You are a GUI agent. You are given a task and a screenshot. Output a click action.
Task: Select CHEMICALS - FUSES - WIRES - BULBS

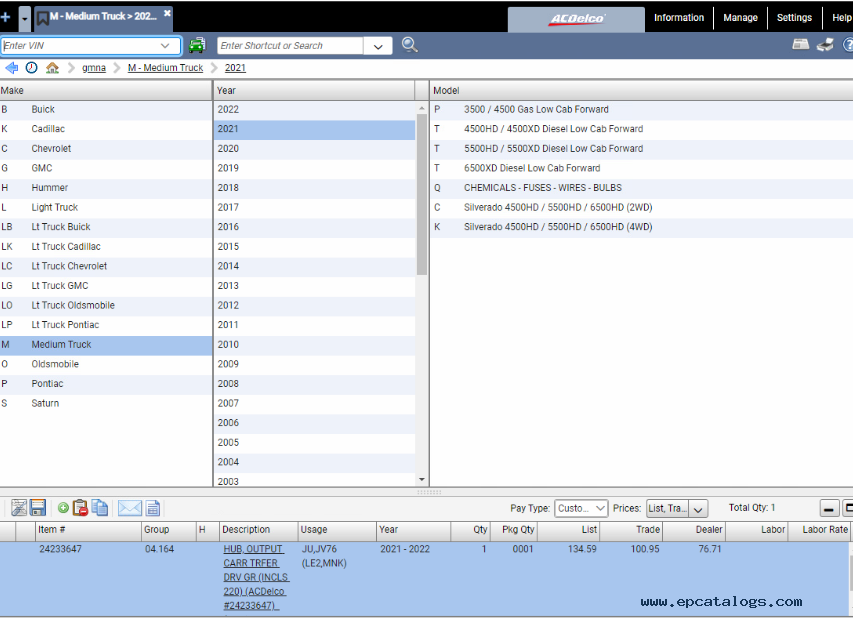point(642,188)
